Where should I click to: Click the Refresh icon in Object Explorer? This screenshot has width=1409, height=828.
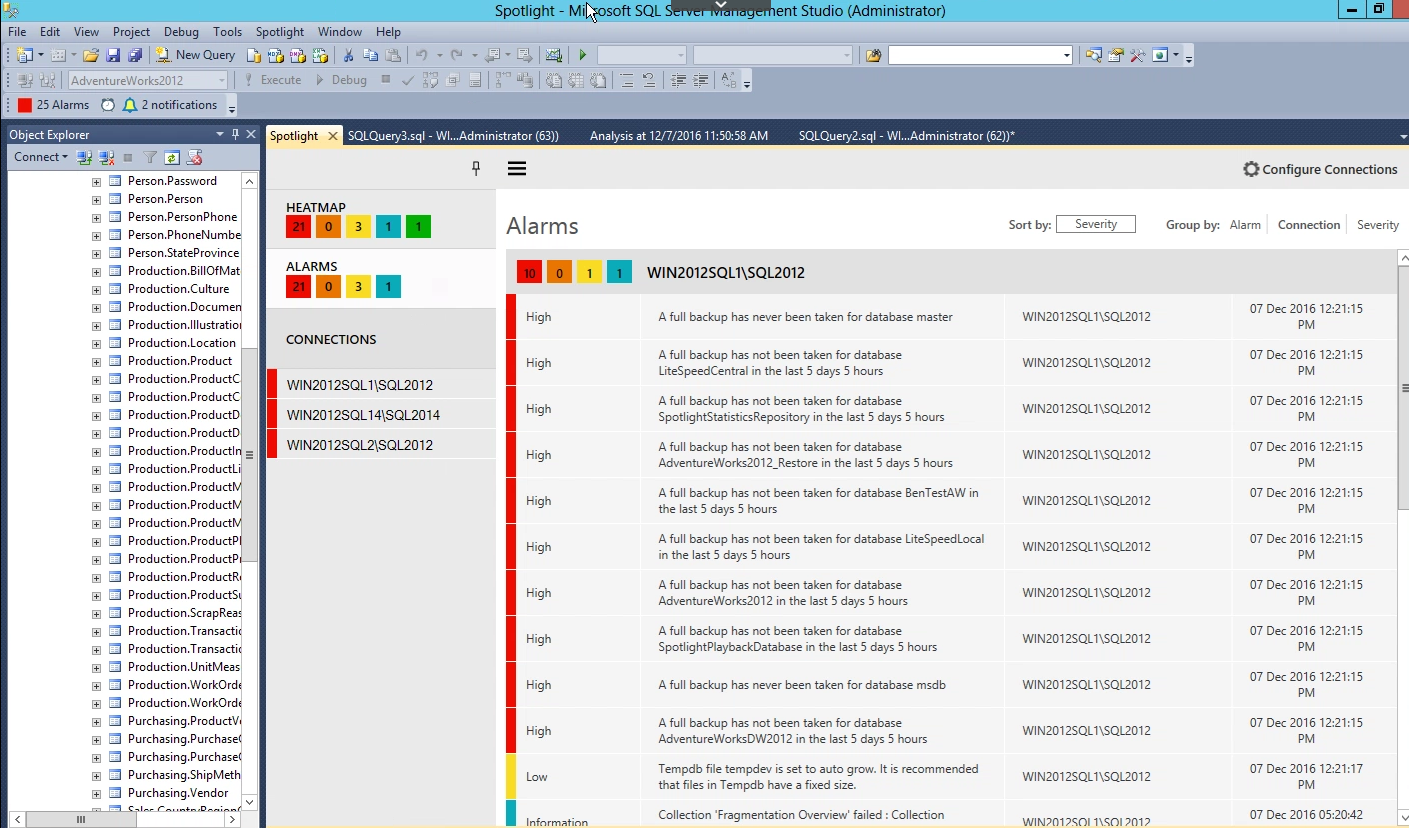pyautogui.click(x=172, y=157)
